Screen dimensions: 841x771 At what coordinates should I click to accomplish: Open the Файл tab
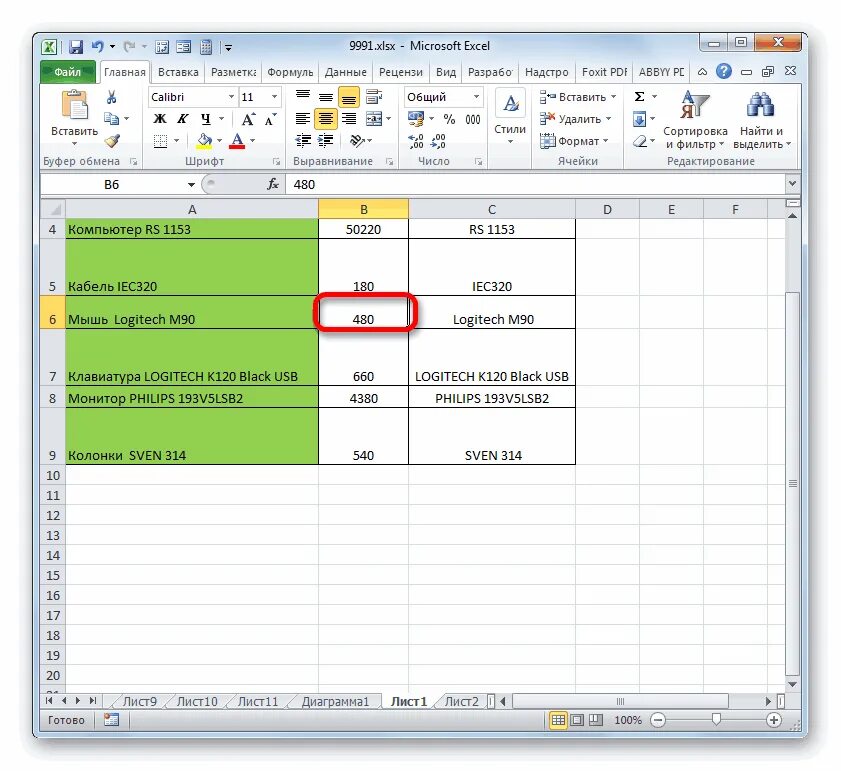click(68, 72)
